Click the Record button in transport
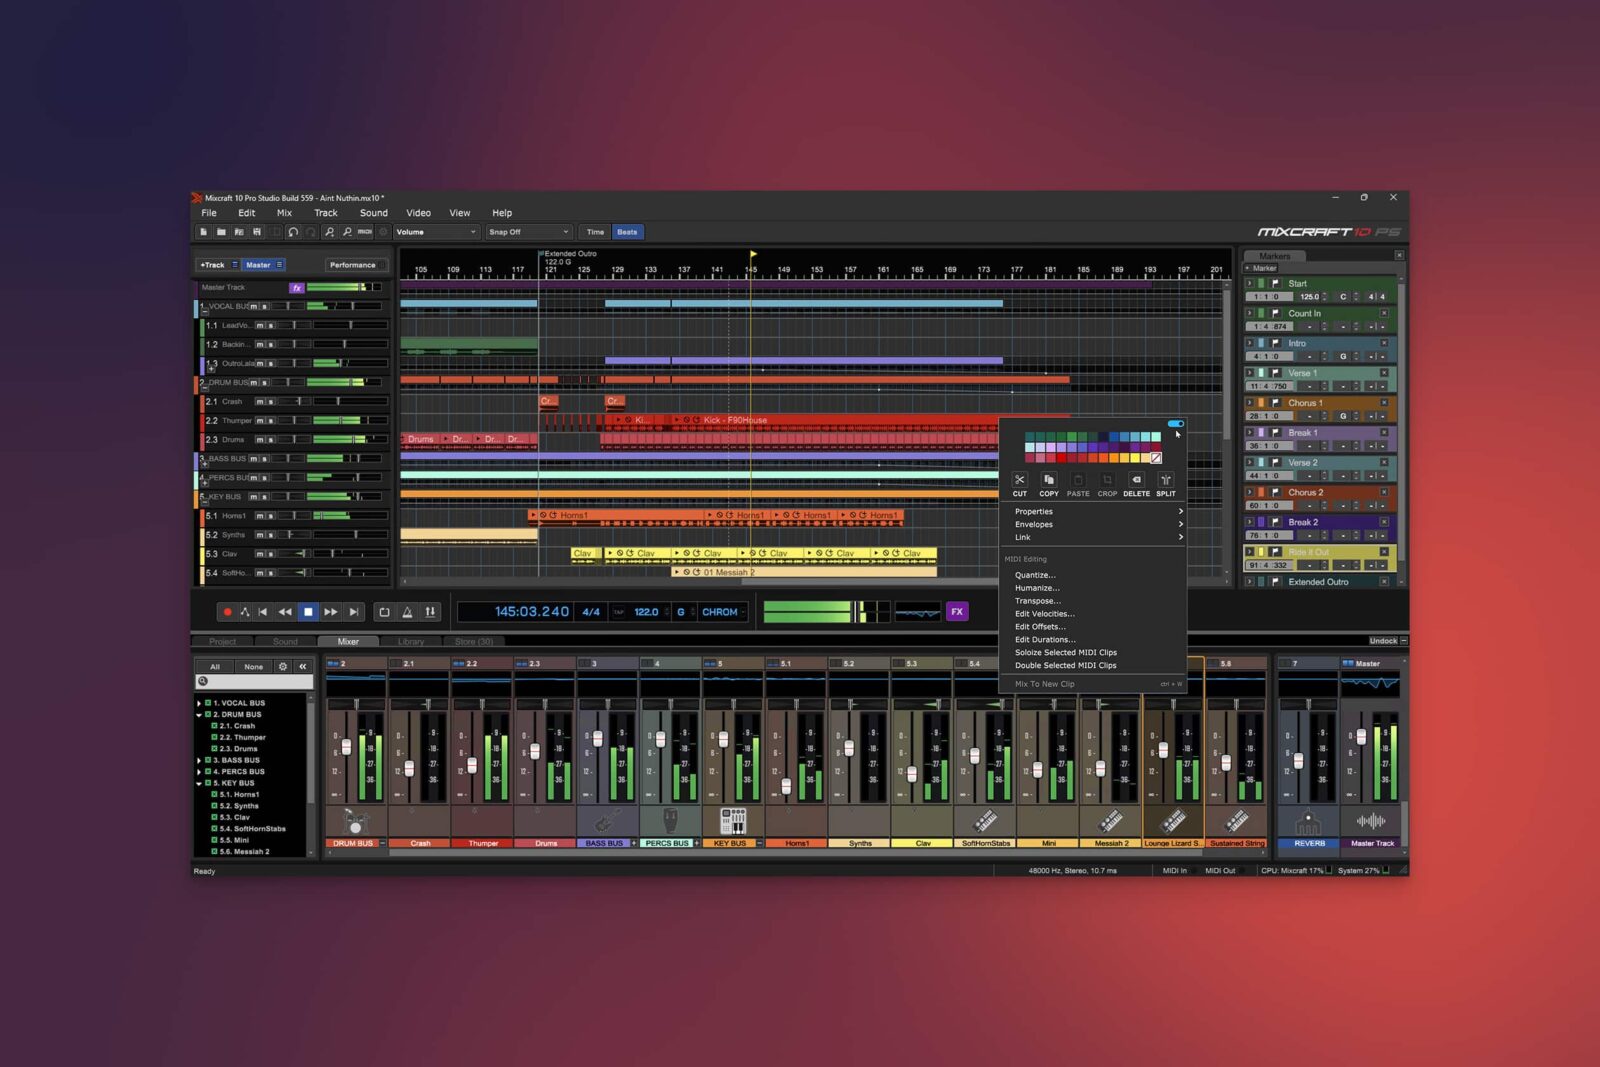Image resolution: width=1600 pixels, height=1067 pixels. coord(227,612)
